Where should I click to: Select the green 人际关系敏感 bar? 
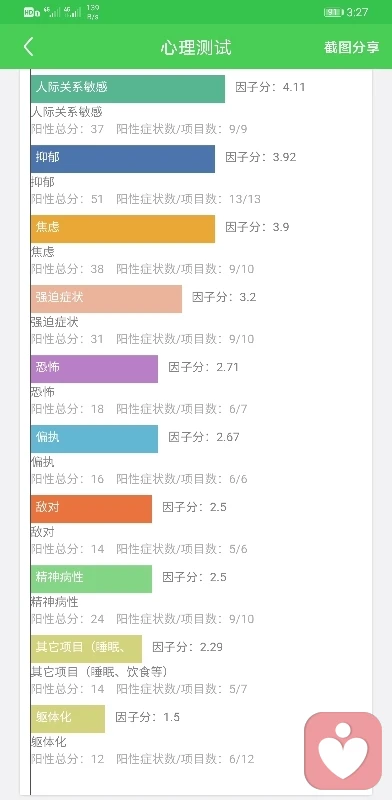128,88
